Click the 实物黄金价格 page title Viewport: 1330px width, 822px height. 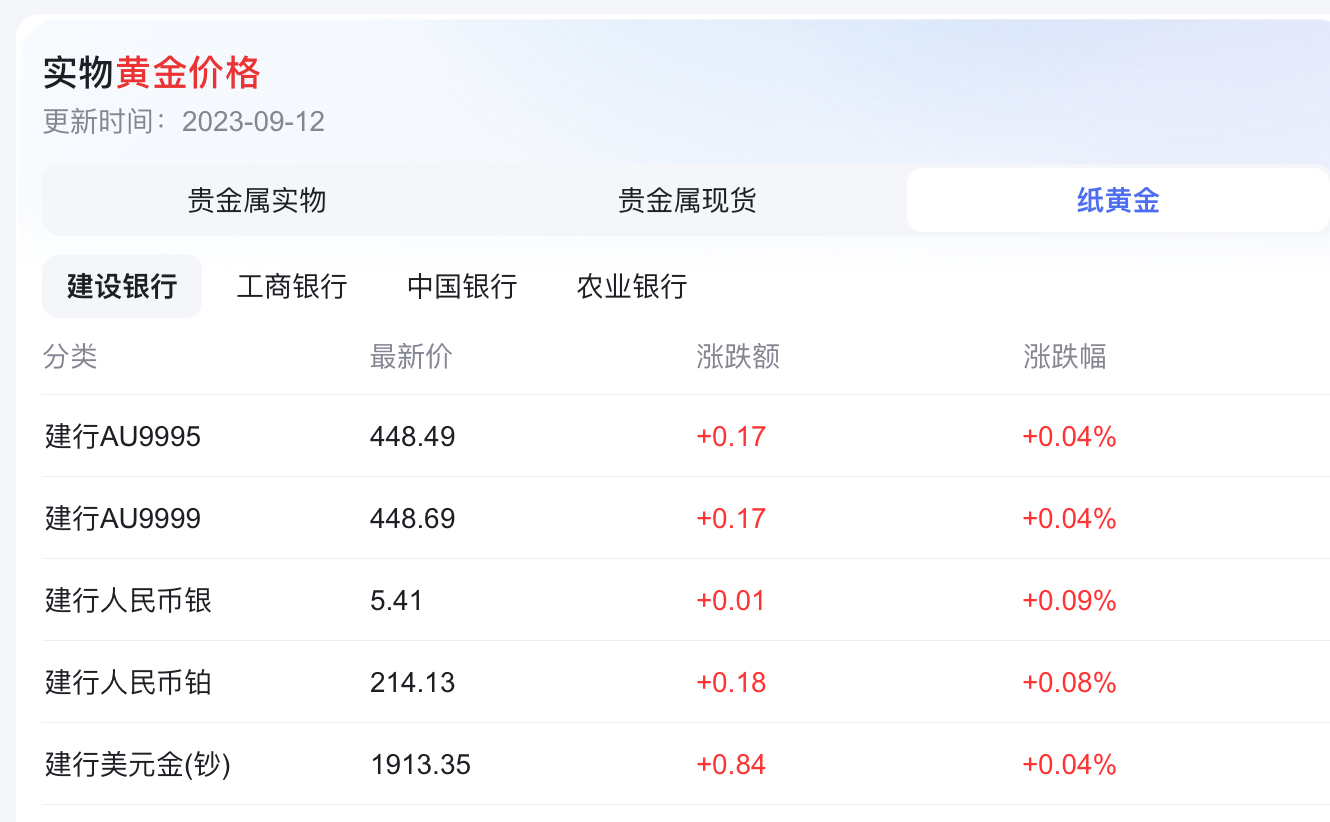coord(149,72)
